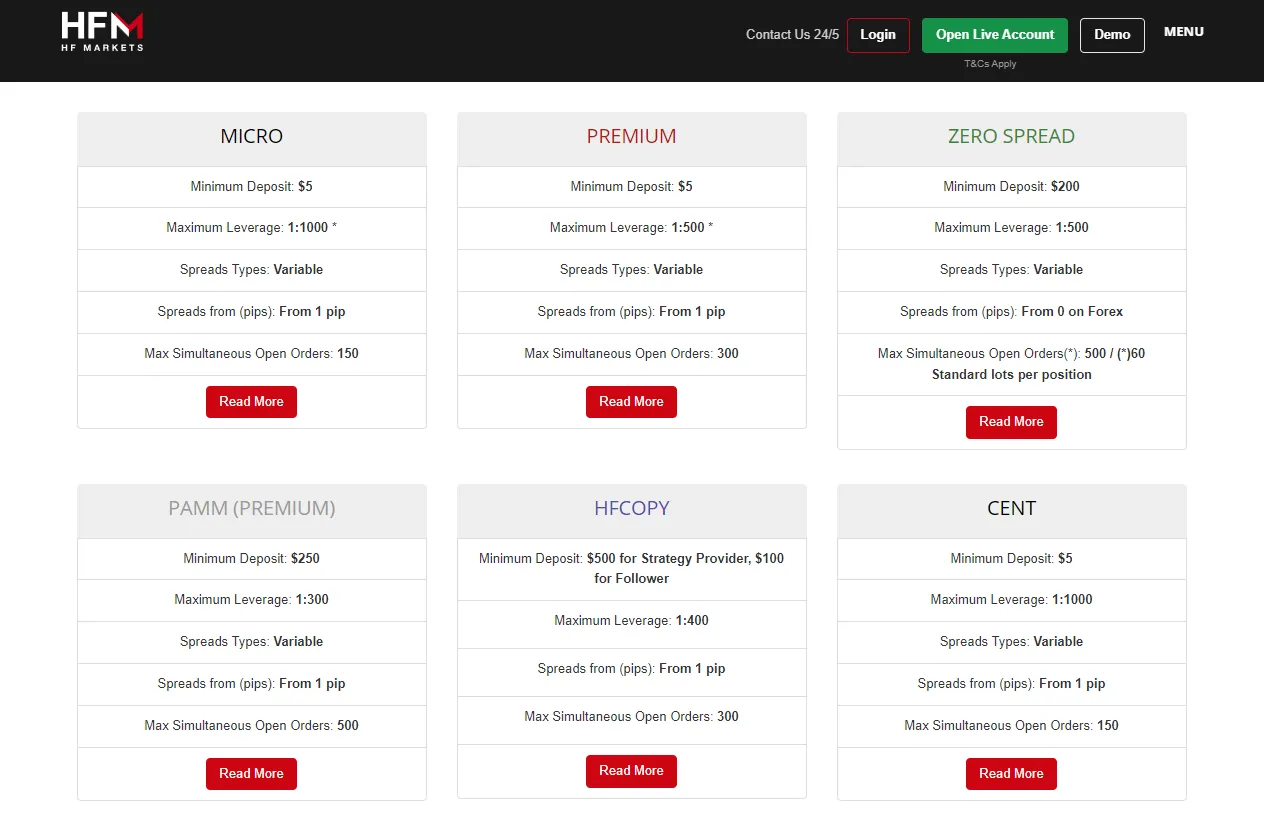Screen dimensions: 1264x830
Task: Click PREMIUM Maximum Leverage 1:500 * row
Action: 632,228
